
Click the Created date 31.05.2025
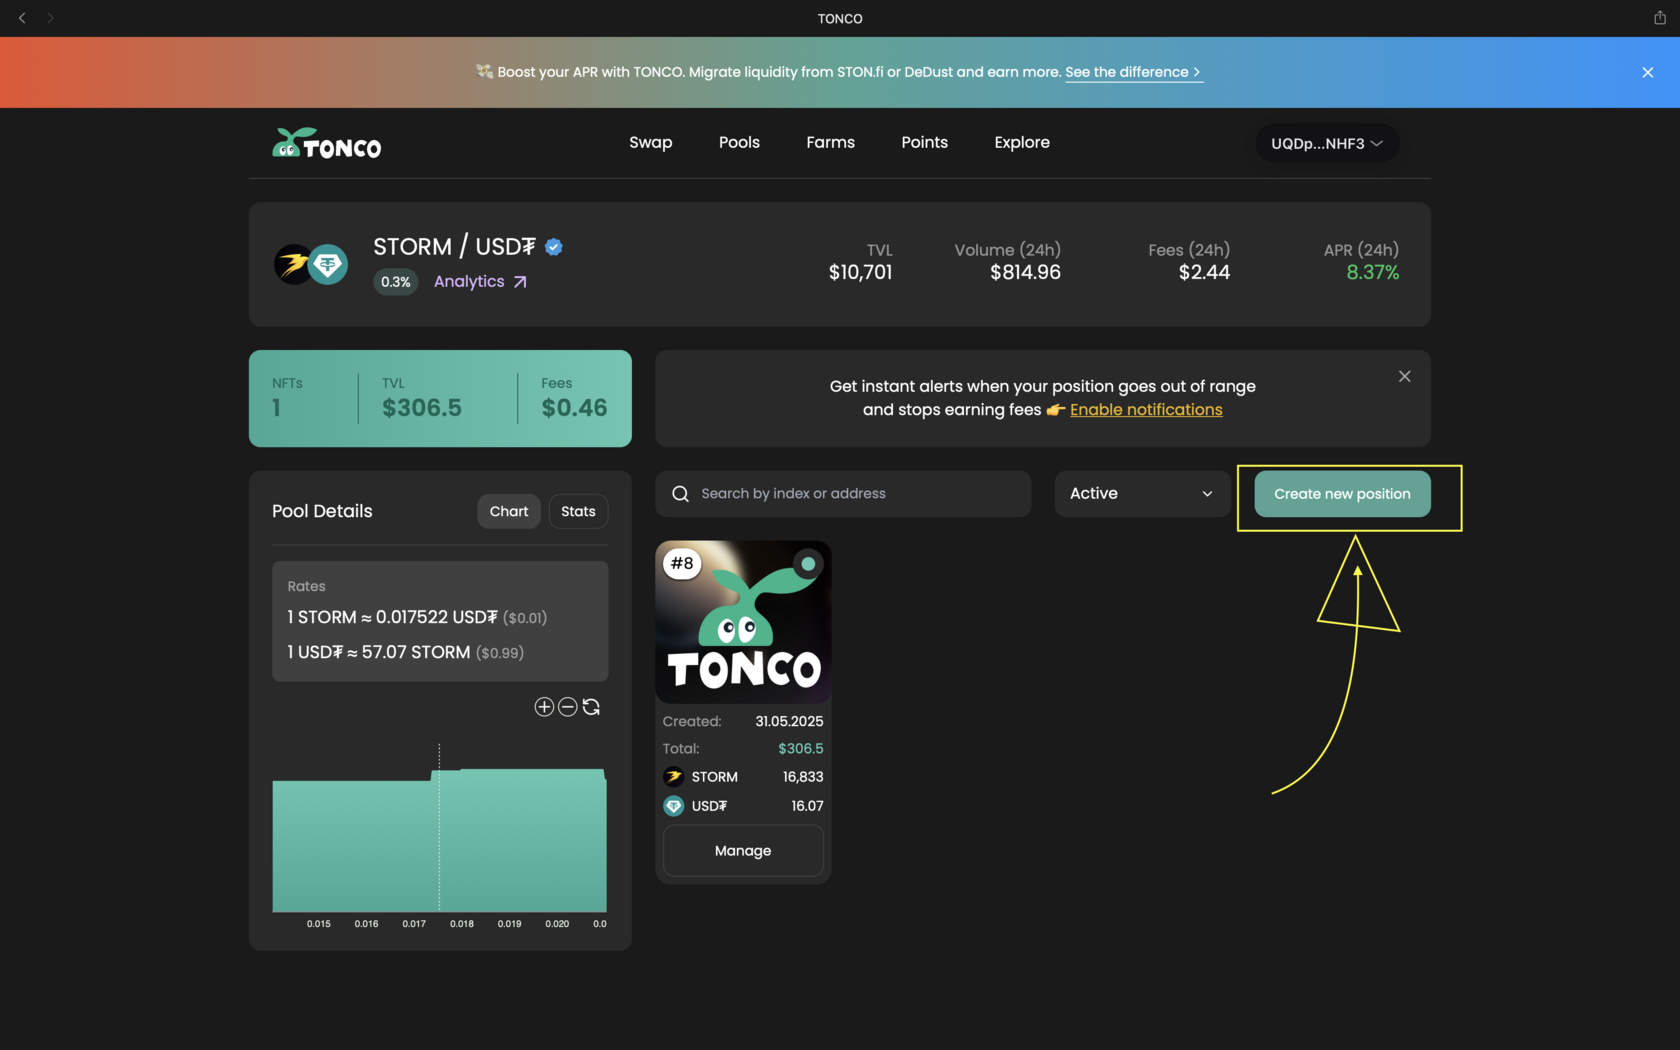pos(789,721)
